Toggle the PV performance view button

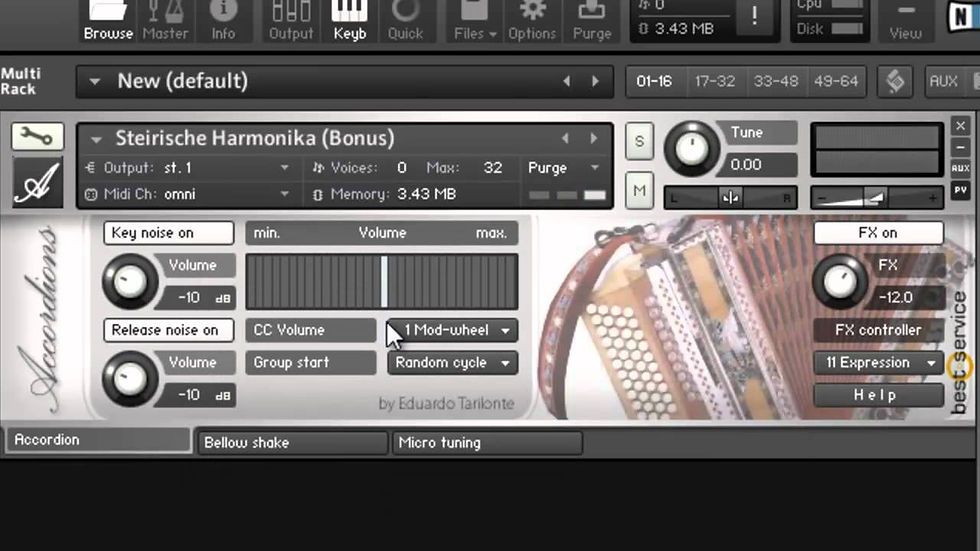click(x=961, y=190)
